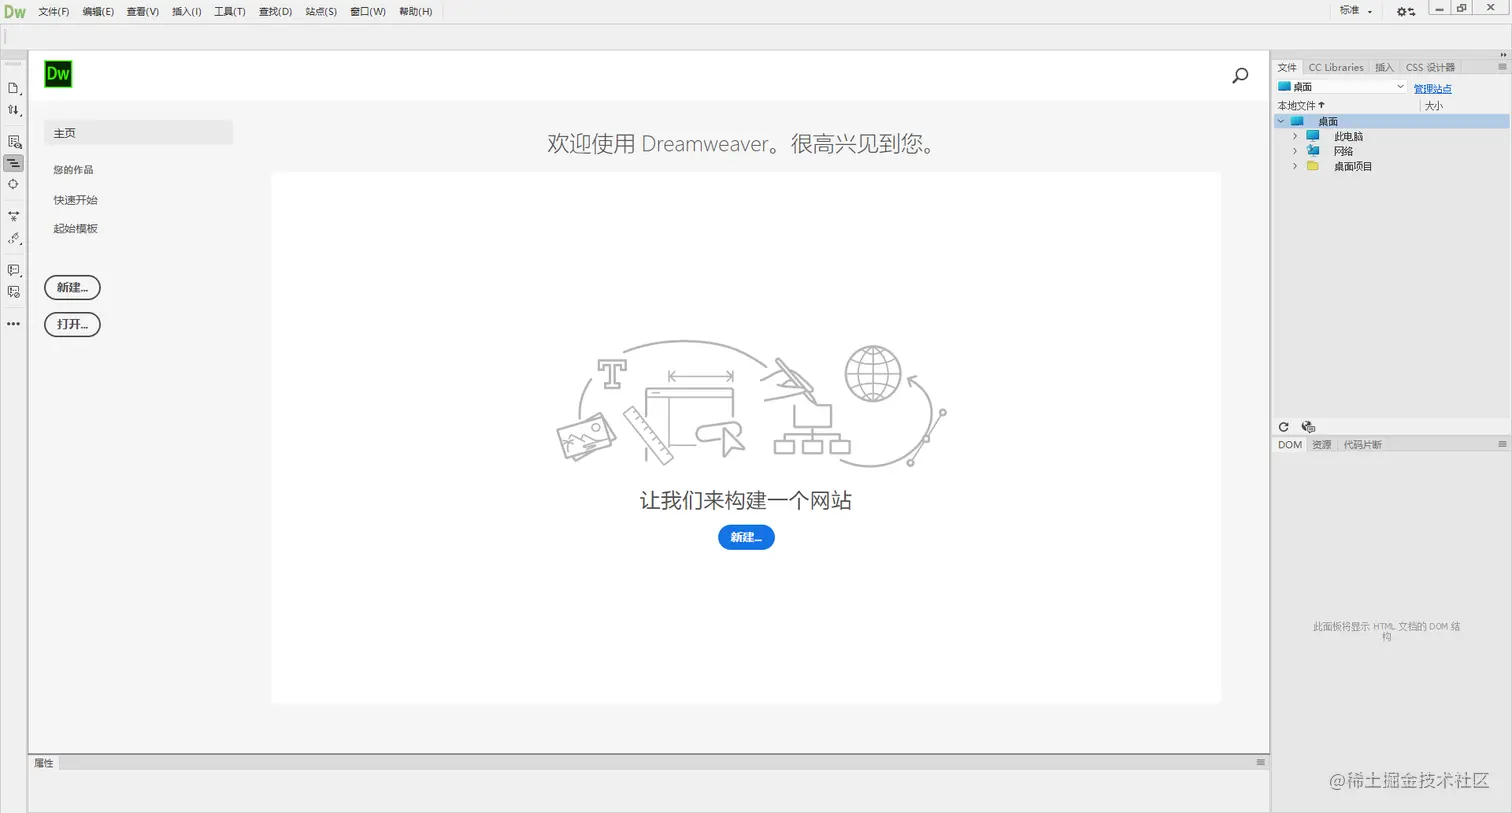Sort by the 大小 column header
The width and height of the screenshot is (1512, 813).
coord(1434,105)
